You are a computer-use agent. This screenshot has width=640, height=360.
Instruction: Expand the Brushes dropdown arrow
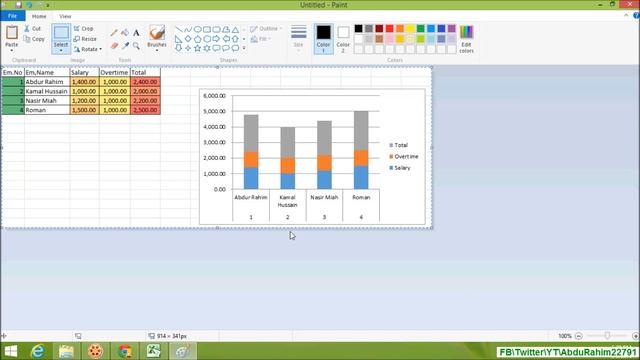pos(157,51)
